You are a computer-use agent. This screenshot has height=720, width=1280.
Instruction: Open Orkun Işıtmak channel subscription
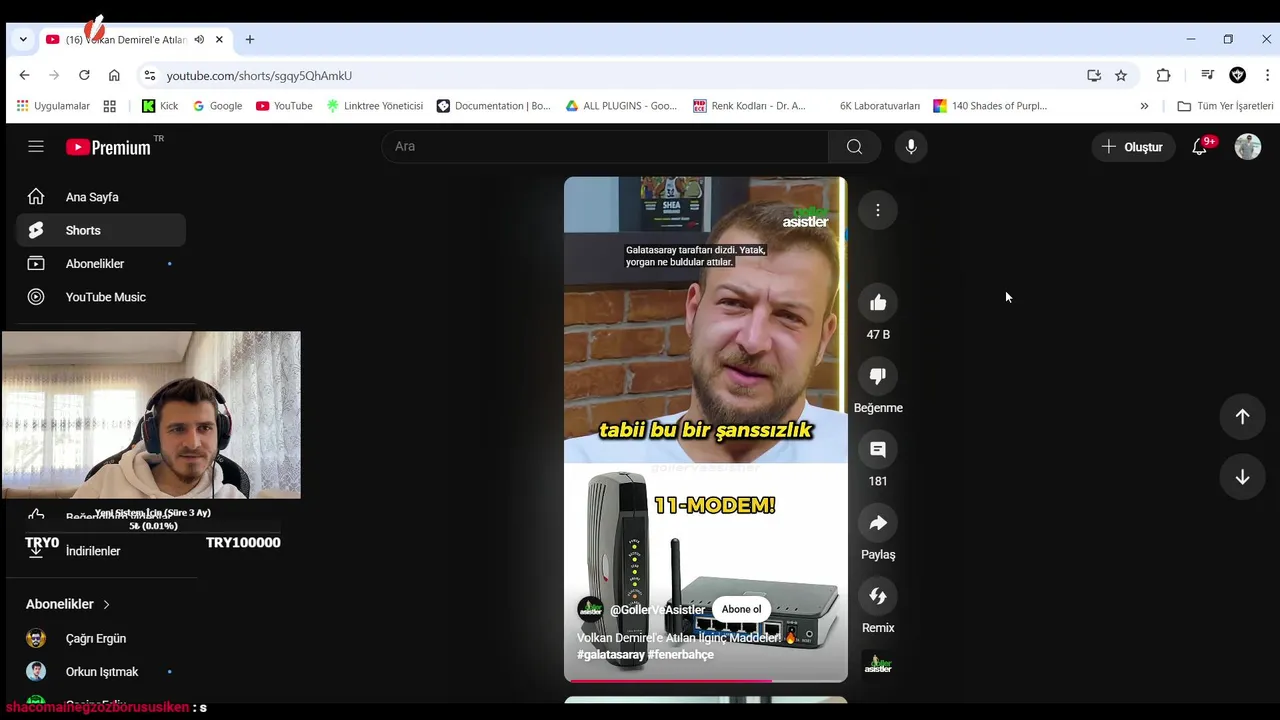pos(100,672)
